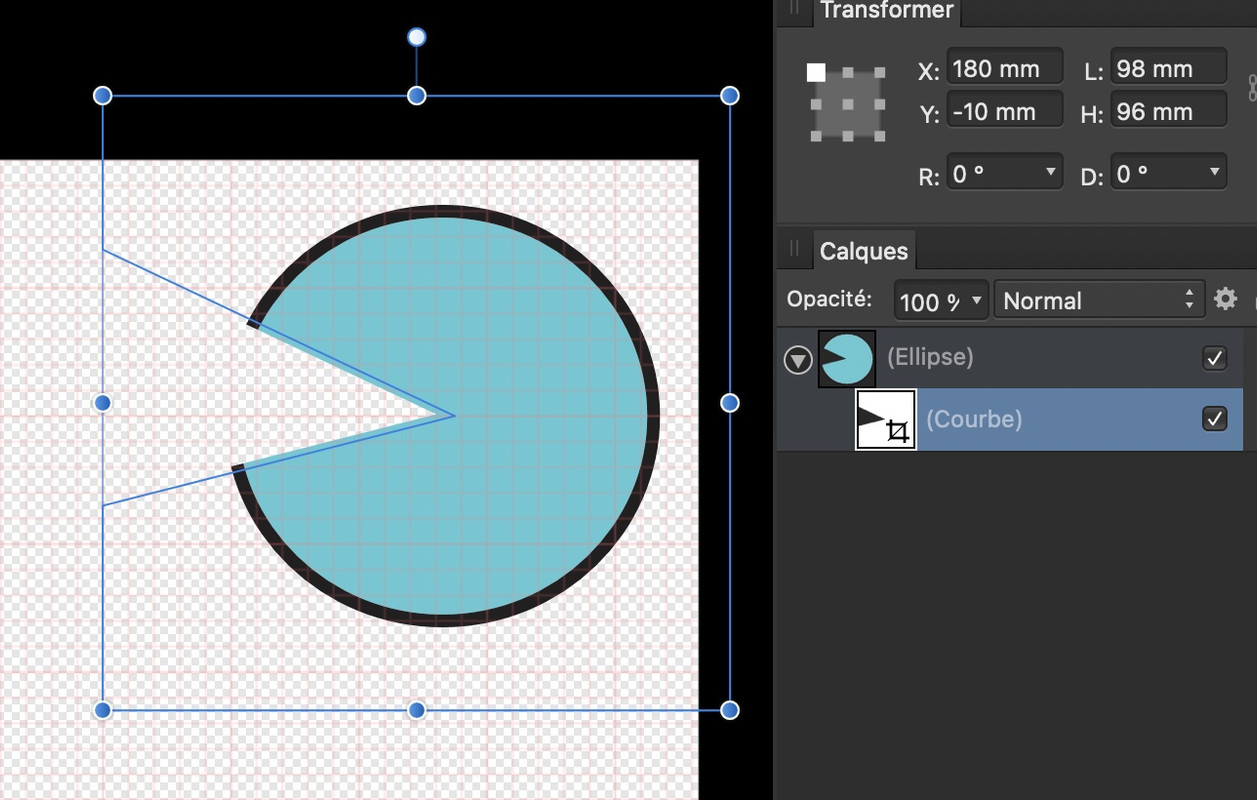
Task: Switch to the Transformer tab
Action: 886,11
